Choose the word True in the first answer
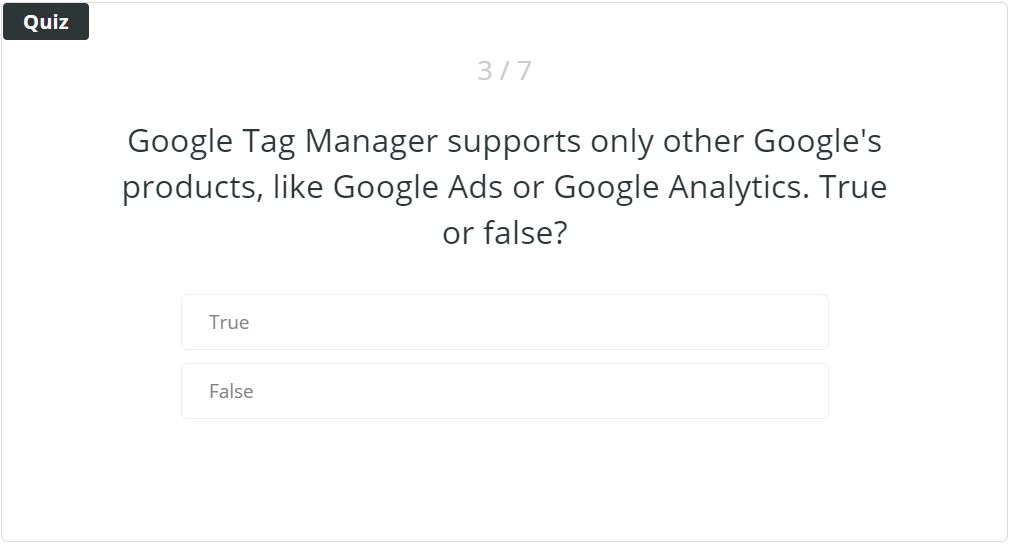Screen dimensions: 1011x548 coord(229,322)
